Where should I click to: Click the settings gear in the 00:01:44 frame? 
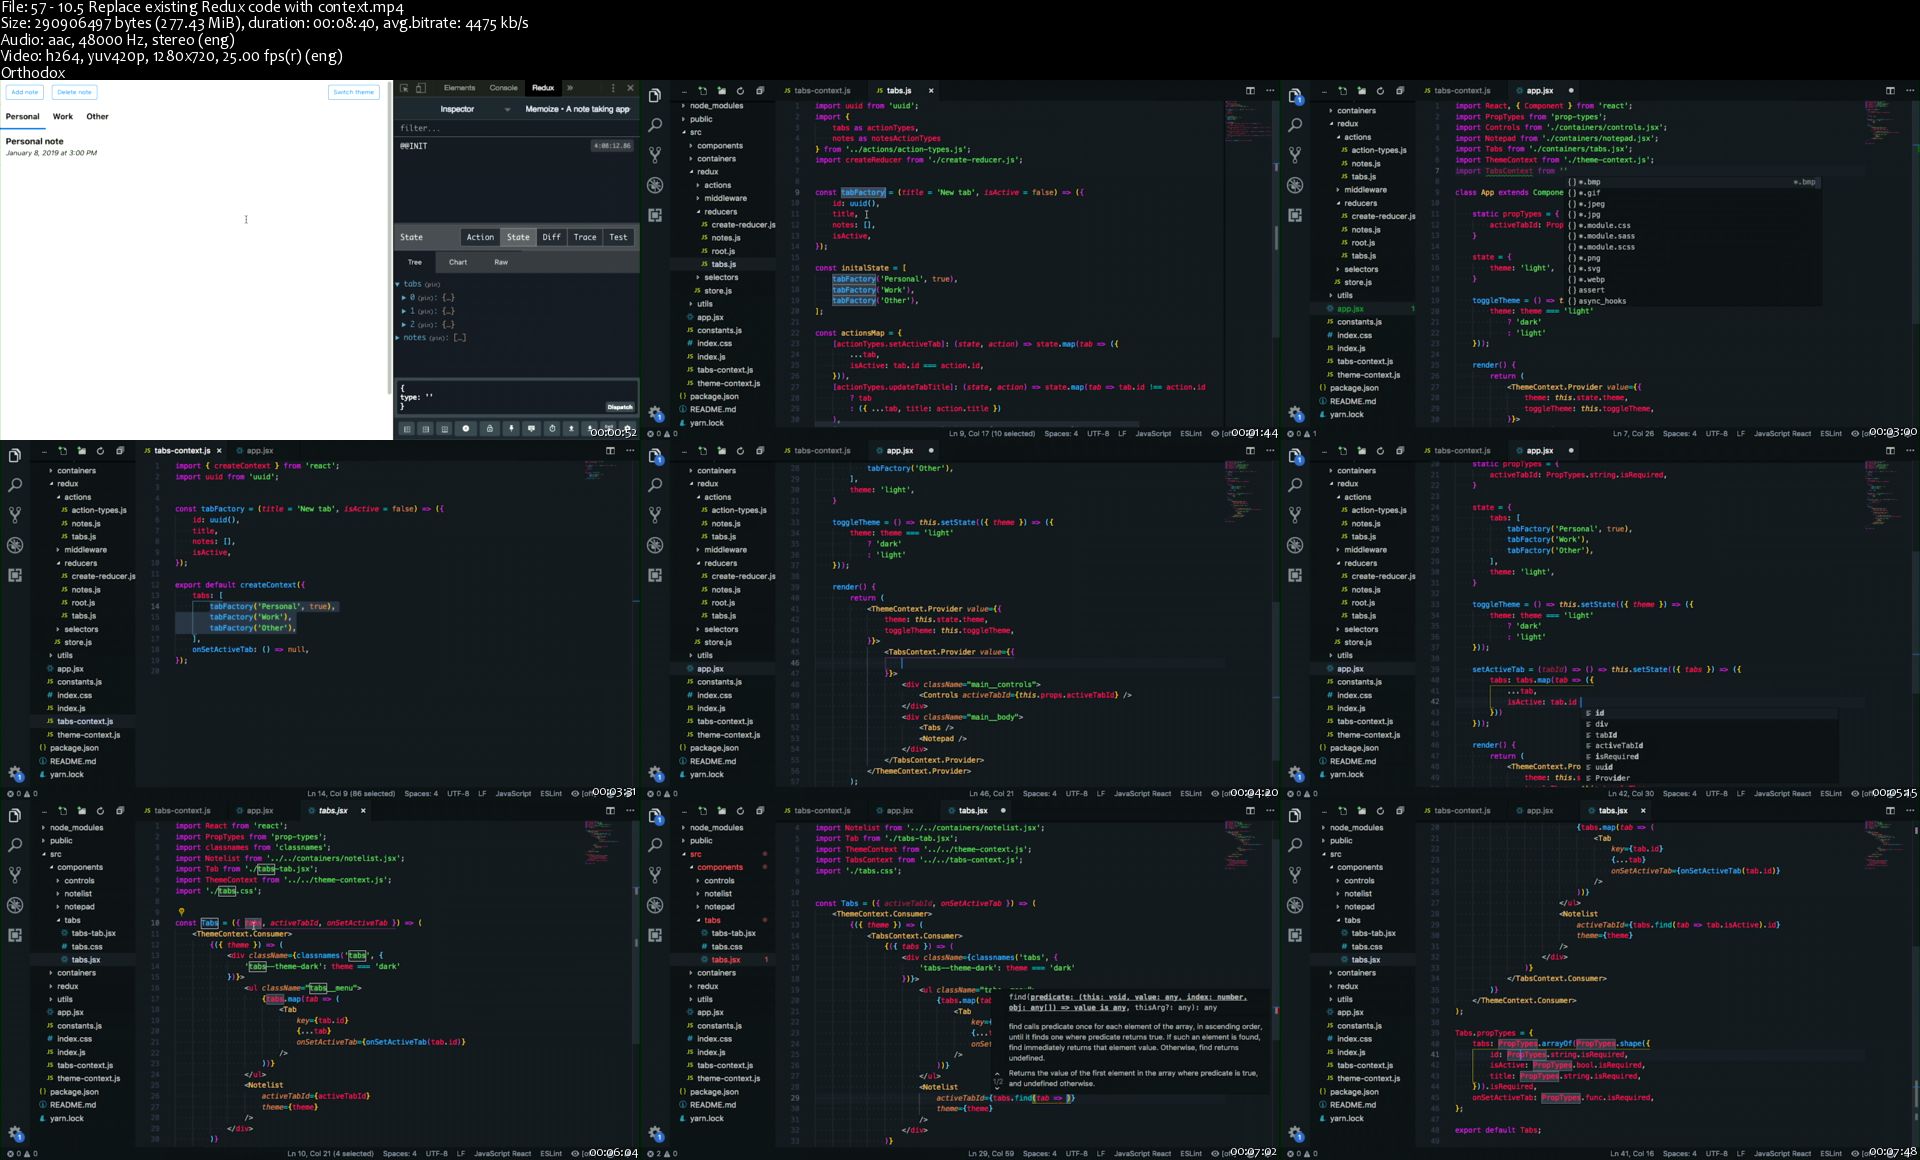click(x=655, y=412)
